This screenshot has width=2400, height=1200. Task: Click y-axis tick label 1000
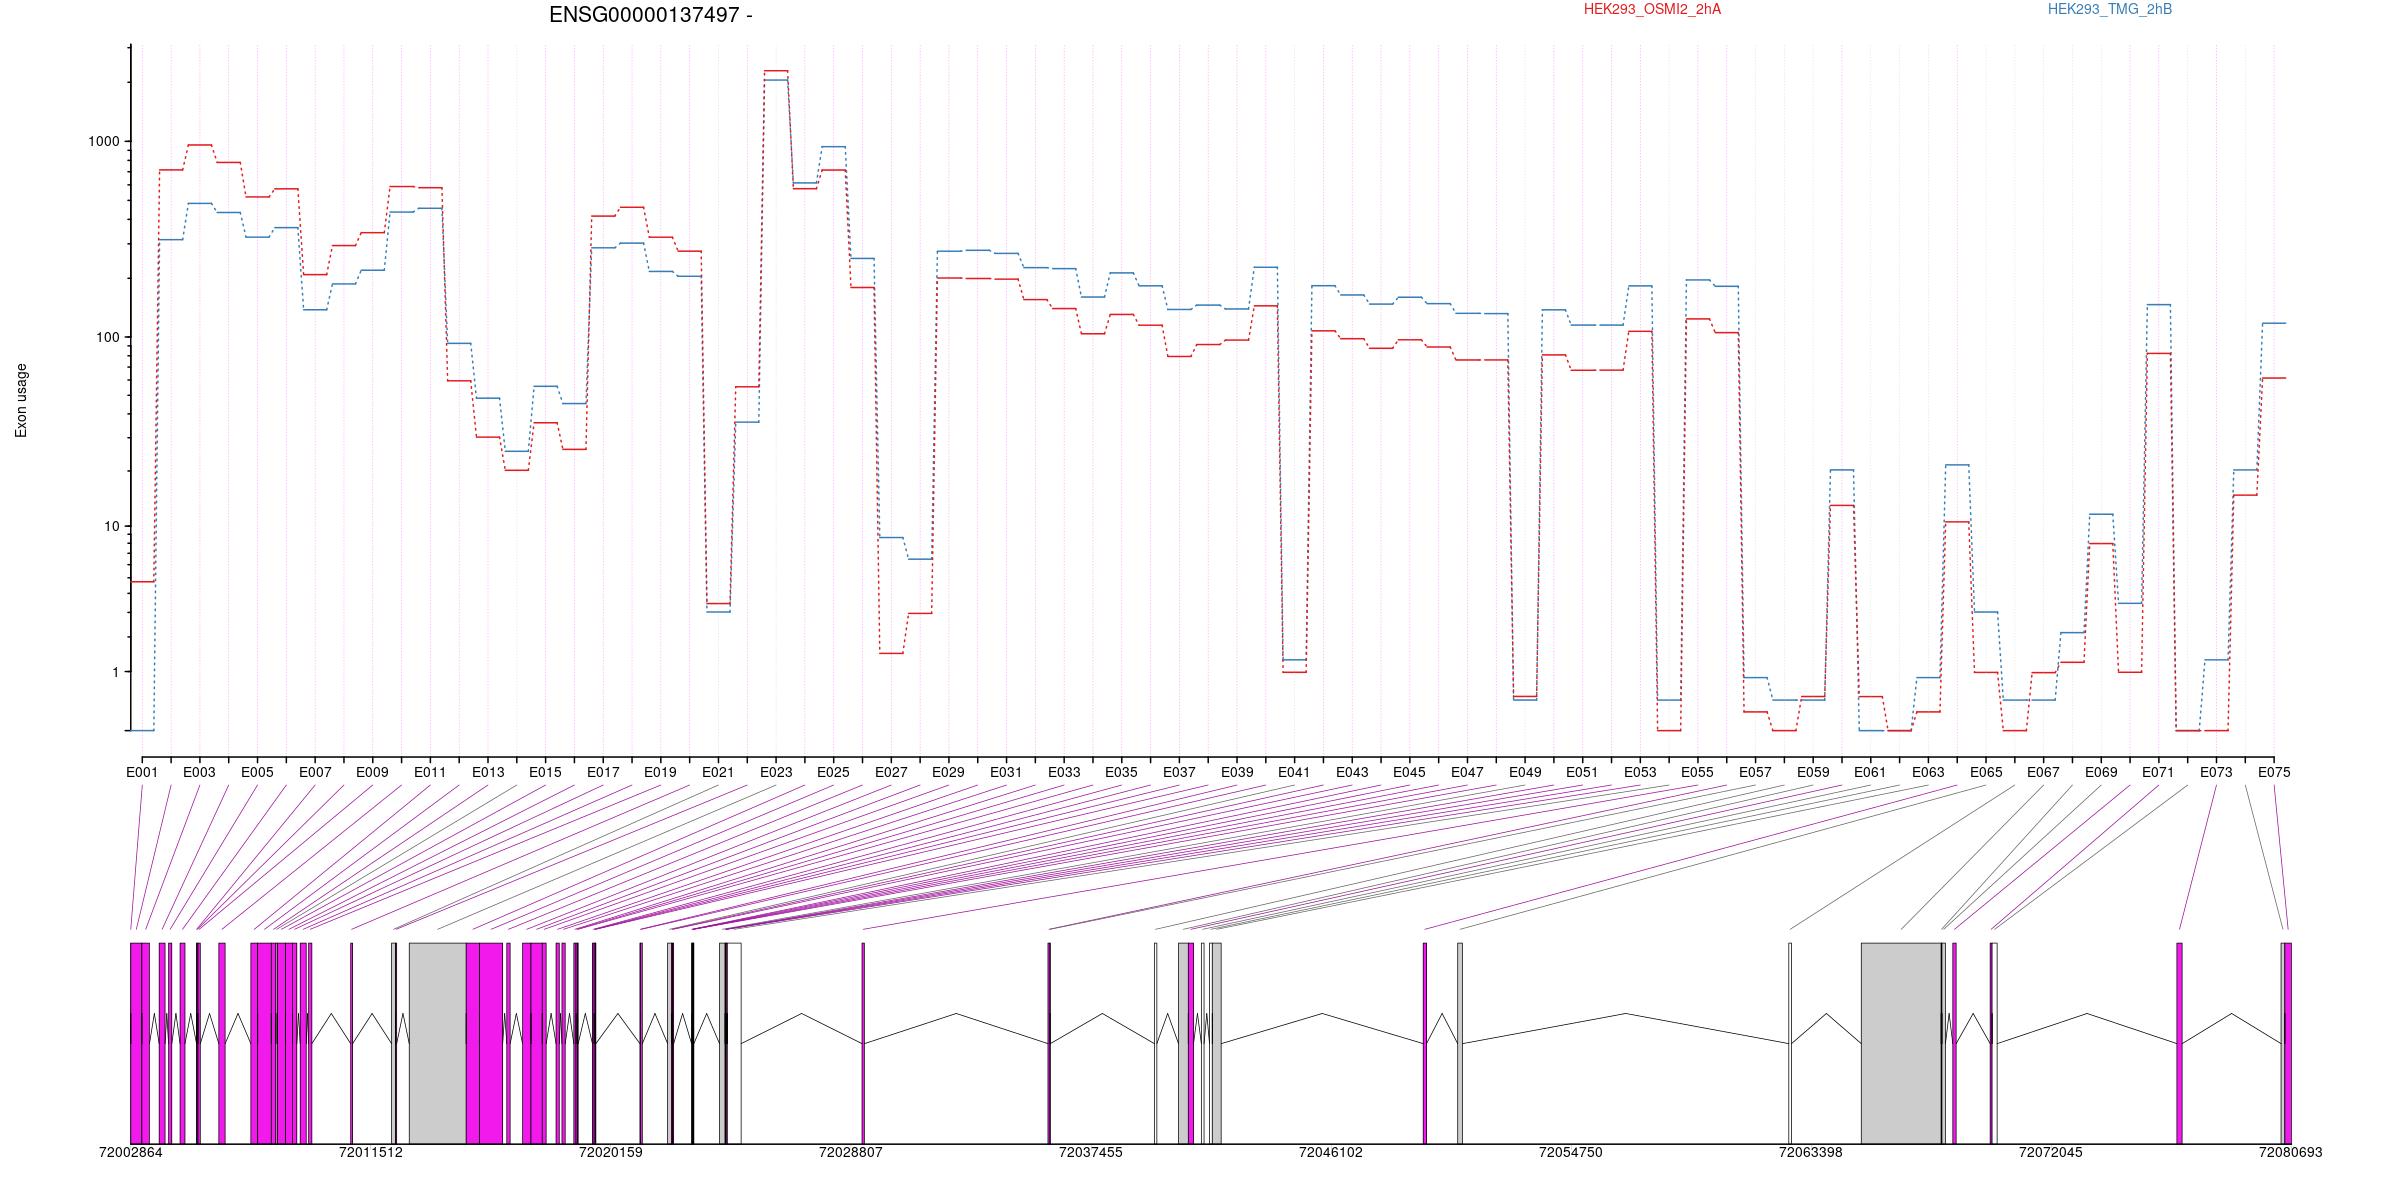tap(104, 142)
